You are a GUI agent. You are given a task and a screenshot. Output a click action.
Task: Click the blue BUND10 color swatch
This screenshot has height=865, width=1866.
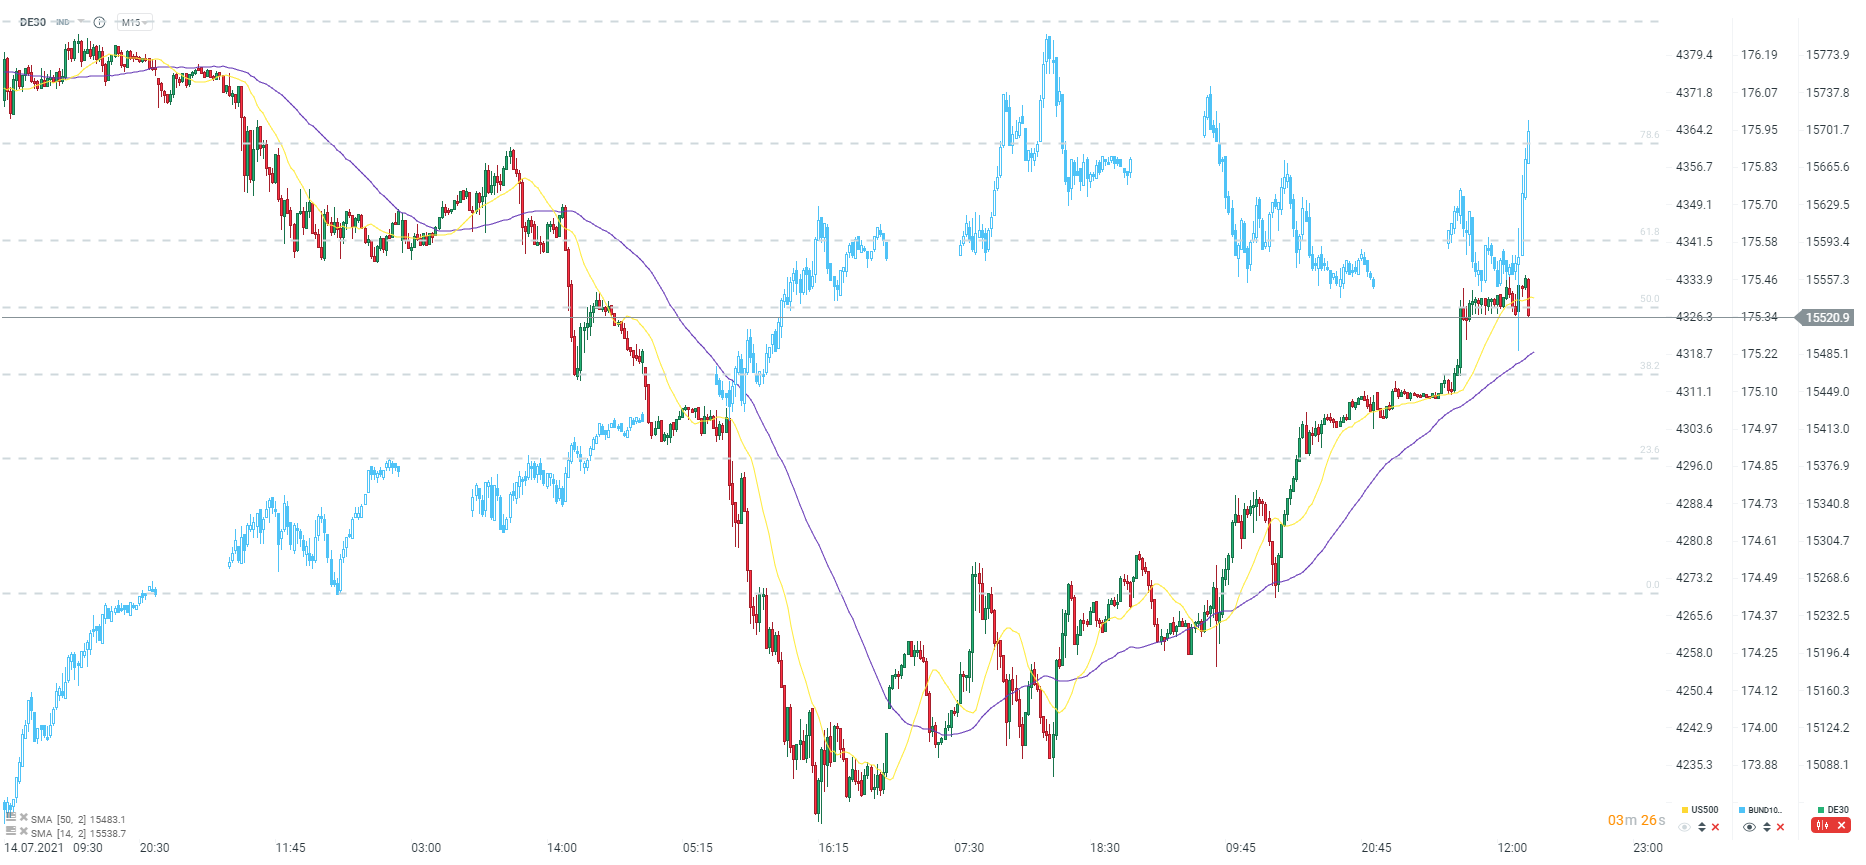[1742, 810]
